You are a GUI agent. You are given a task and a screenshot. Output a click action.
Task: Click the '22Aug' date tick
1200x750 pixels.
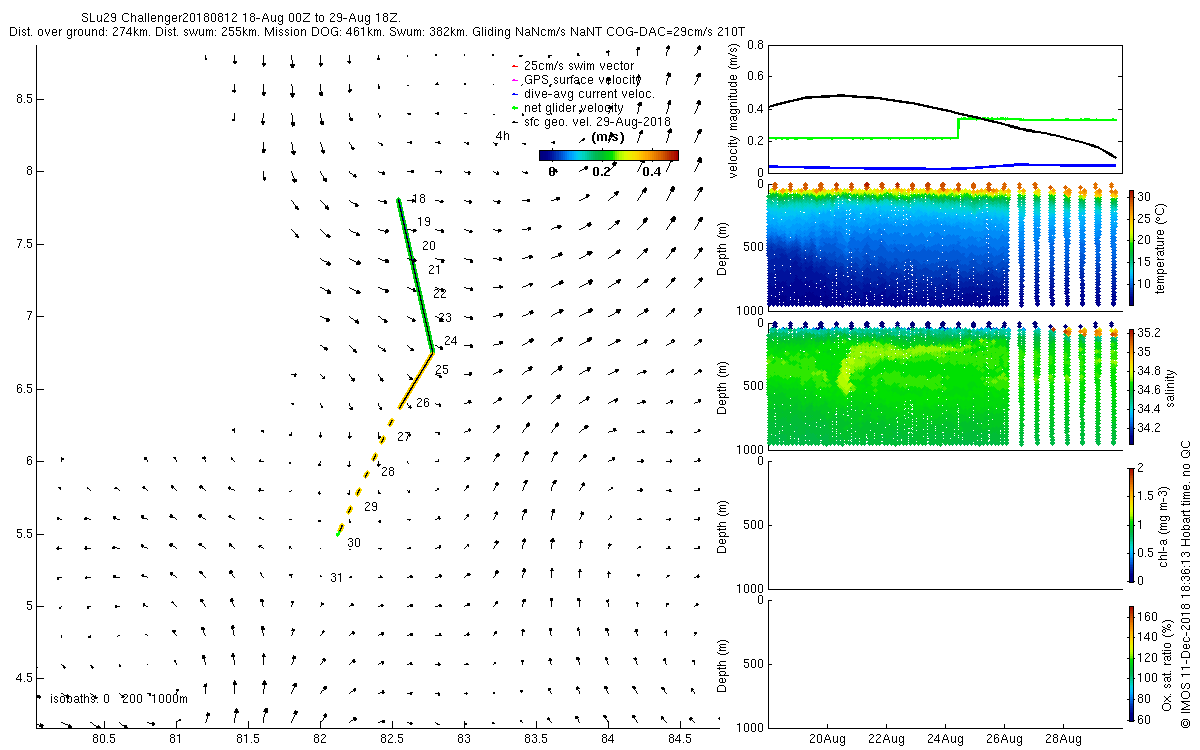(x=887, y=740)
